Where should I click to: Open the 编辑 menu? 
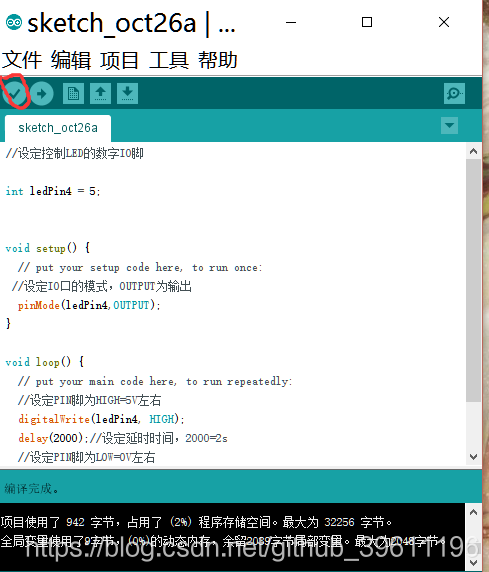[x=71, y=60]
